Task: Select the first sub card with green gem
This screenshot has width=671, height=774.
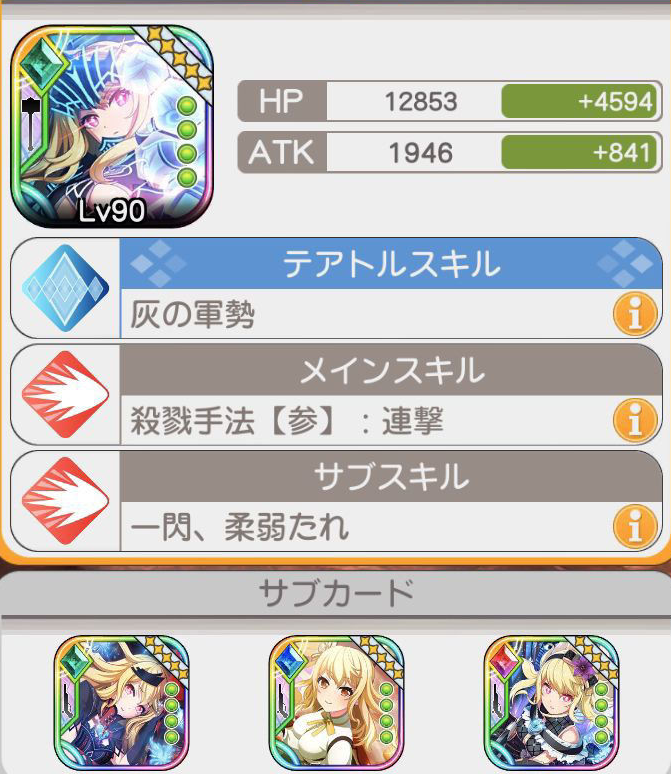Action: click(121, 702)
